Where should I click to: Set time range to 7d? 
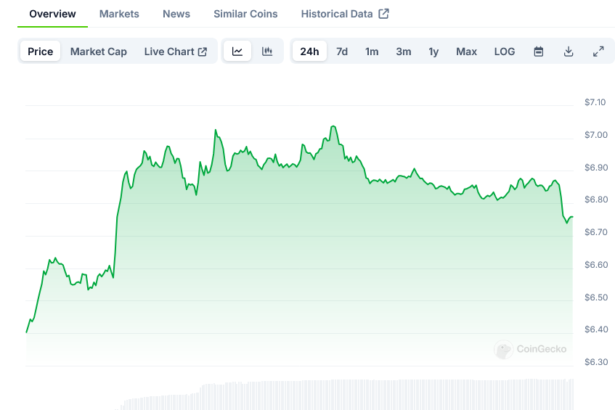[x=342, y=51]
